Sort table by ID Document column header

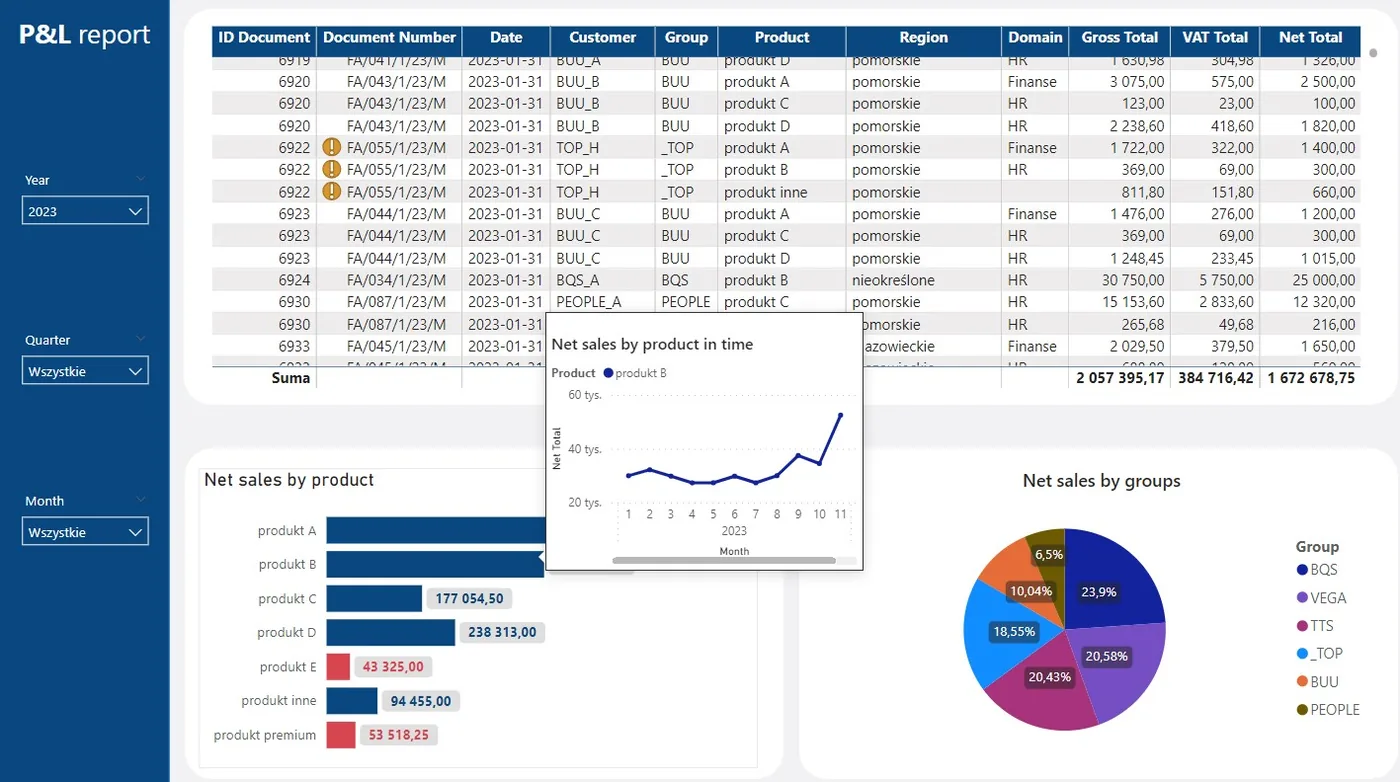coord(264,38)
